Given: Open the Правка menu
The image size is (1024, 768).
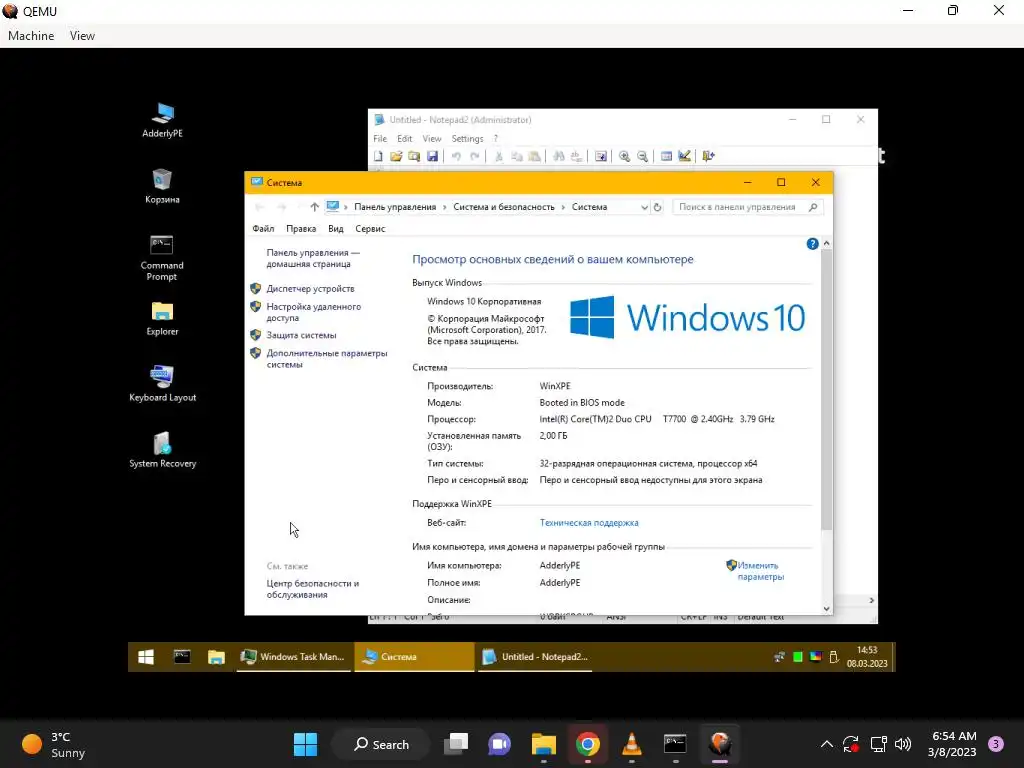Looking at the screenshot, I should [301, 229].
